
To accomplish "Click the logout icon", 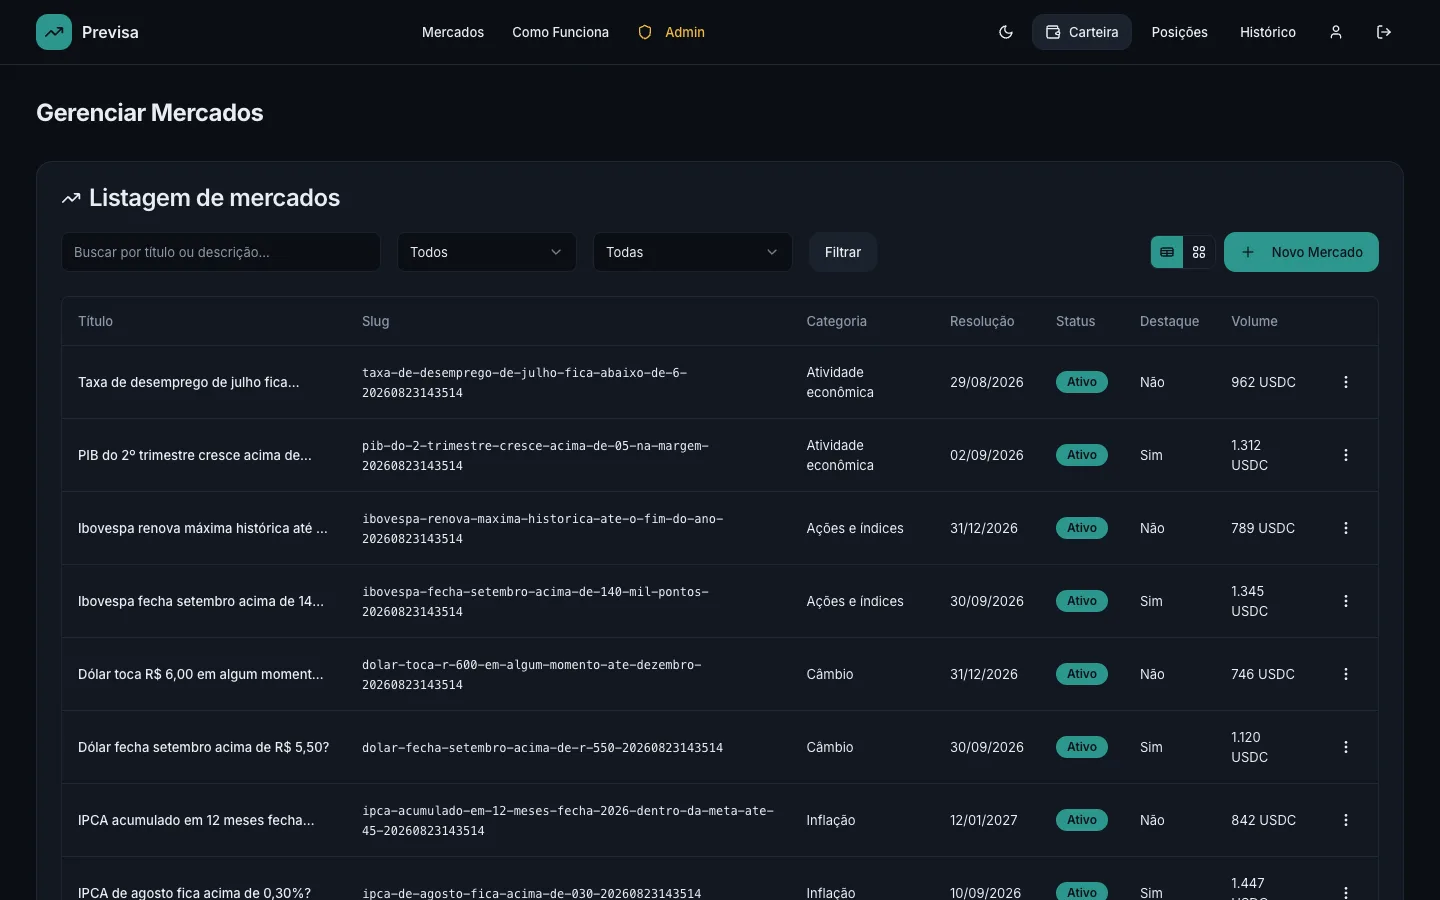I will [x=1384, y=32].
